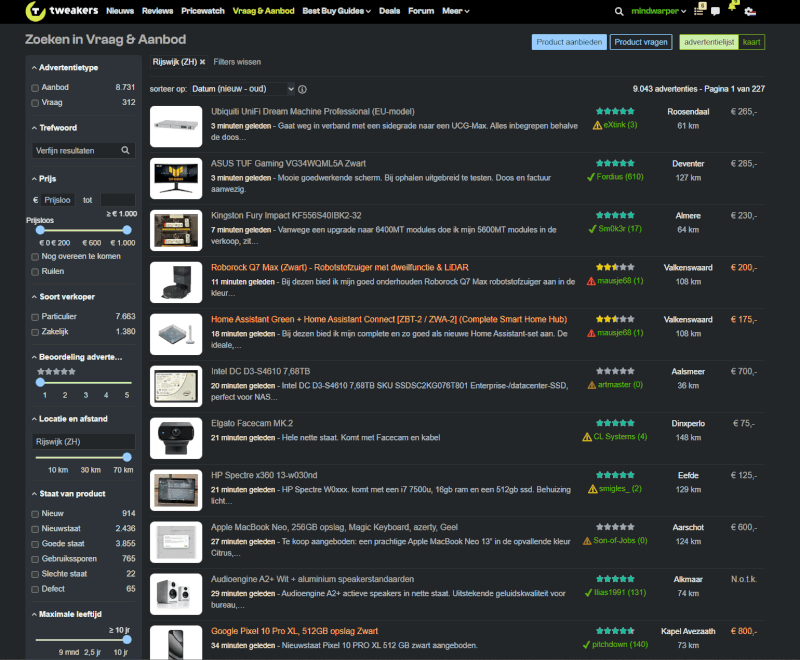Open the sort order dropdown
Screen dimensions: 800x660
pos(242,89)
